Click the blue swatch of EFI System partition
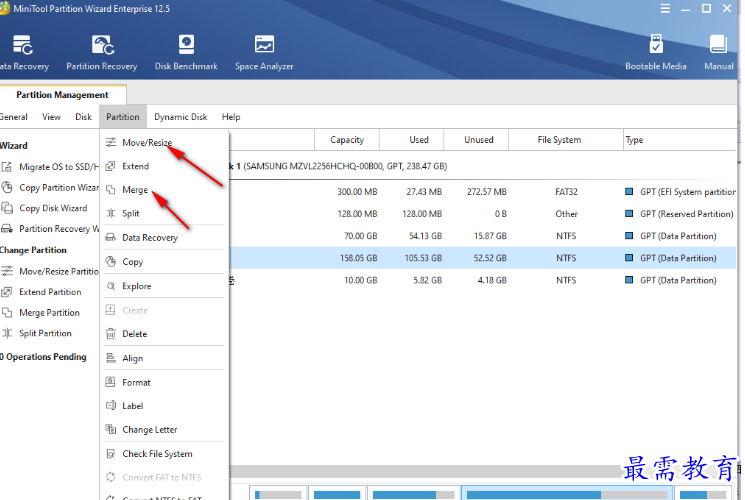The width and height of the screenshot is (745, 500). (629, 192)
